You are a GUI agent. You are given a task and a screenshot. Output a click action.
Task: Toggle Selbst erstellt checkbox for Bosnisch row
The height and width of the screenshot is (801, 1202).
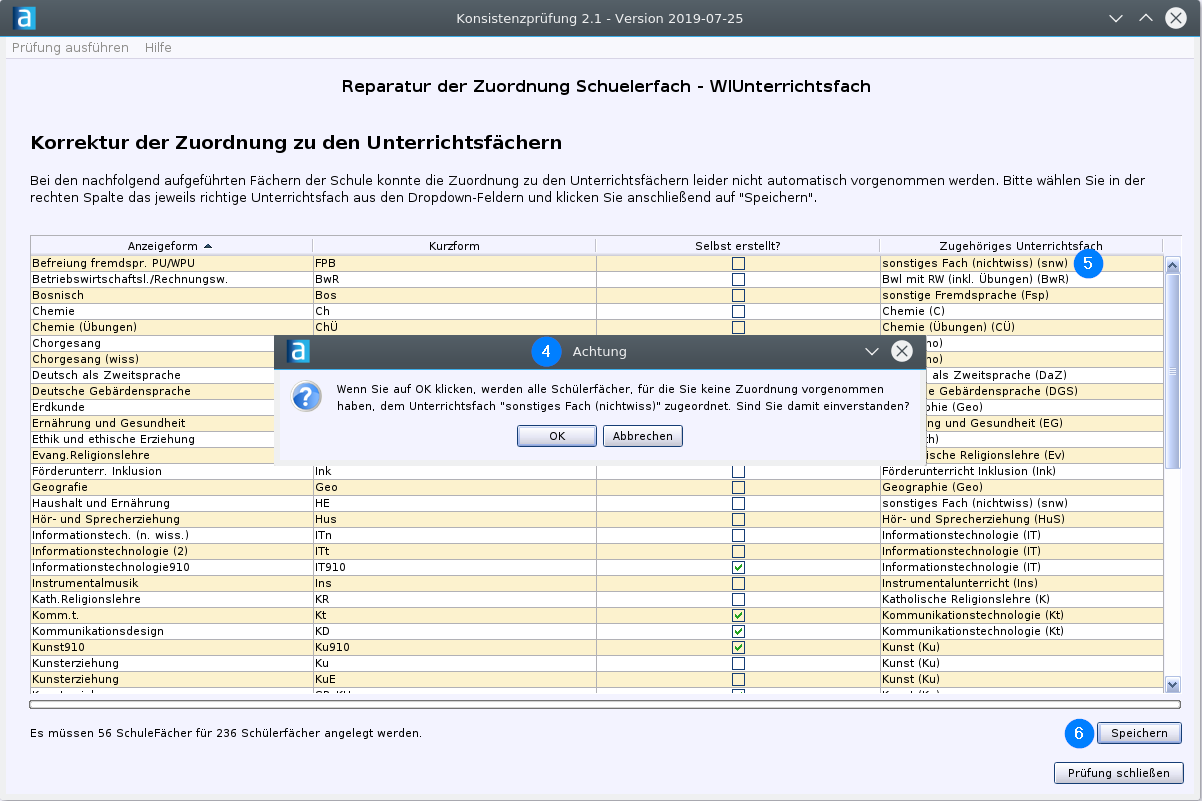[x=738, y=295]
